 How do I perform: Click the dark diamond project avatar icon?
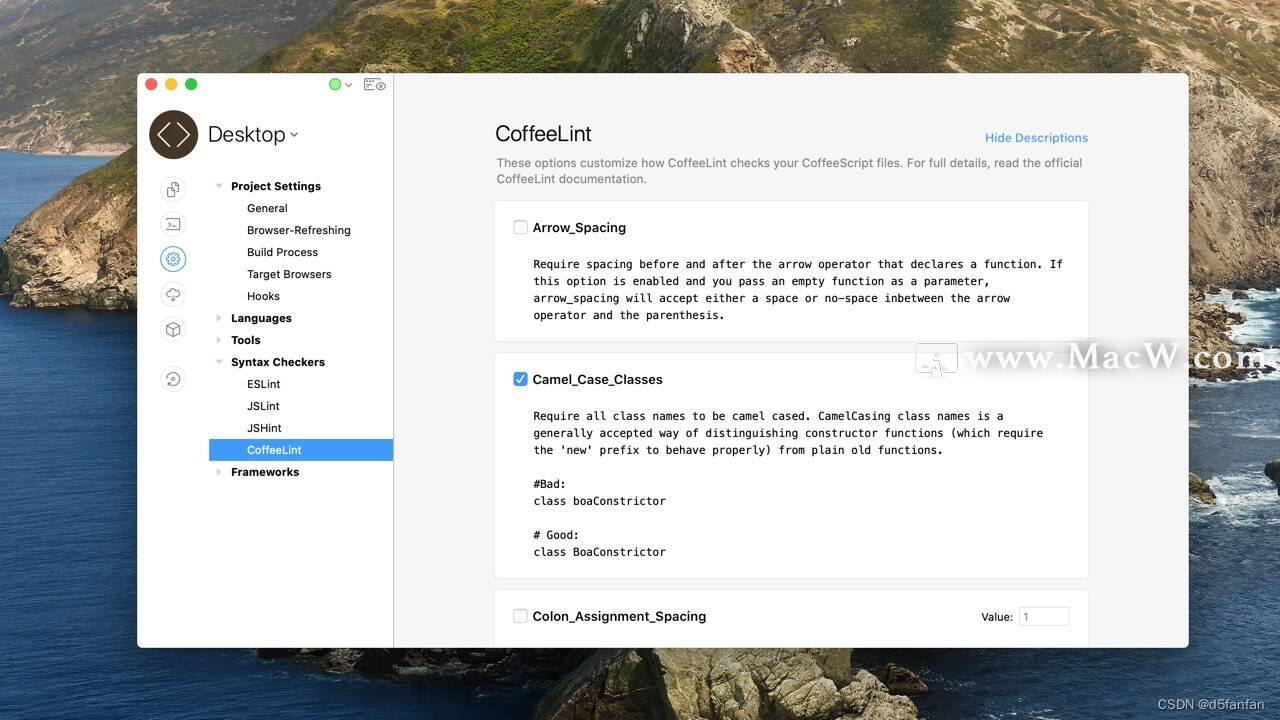tap(173, 134)
